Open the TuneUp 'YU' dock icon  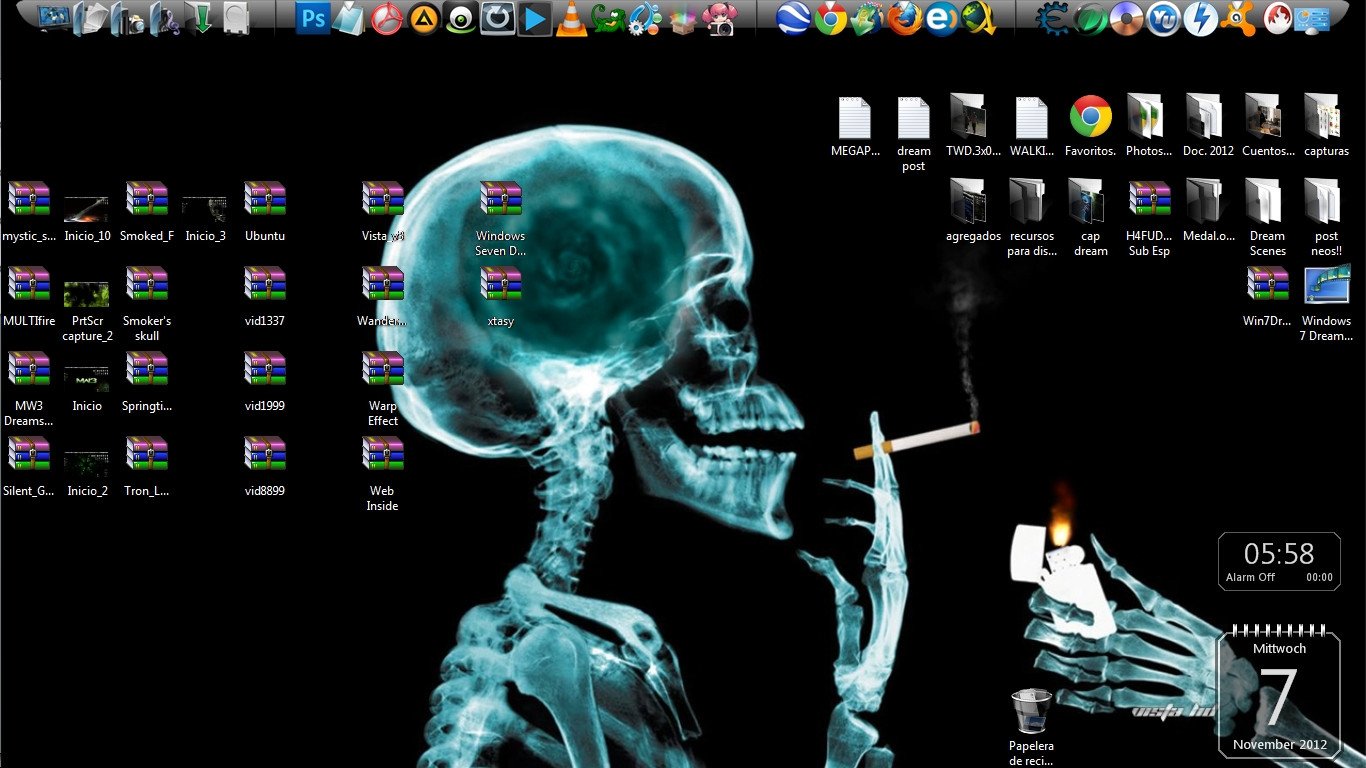[x=1163, y=18]
